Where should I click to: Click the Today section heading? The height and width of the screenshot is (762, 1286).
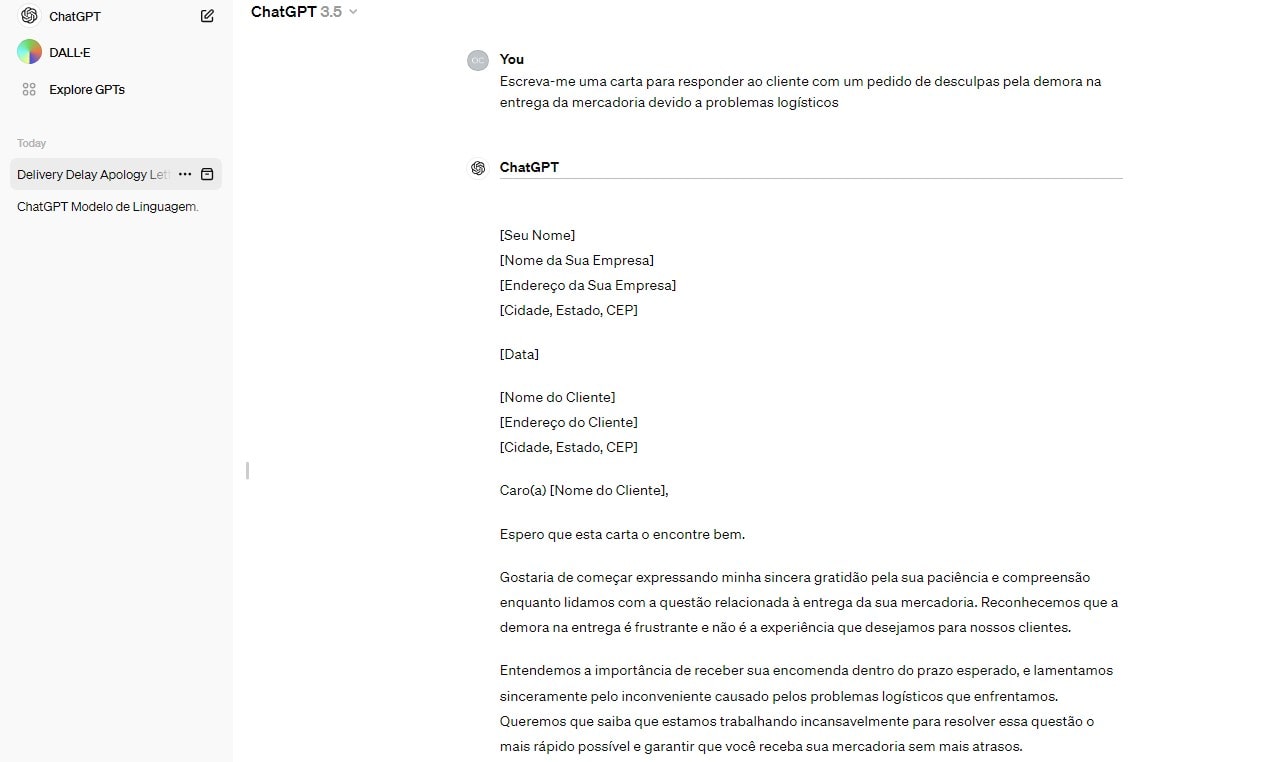[32, 143]
